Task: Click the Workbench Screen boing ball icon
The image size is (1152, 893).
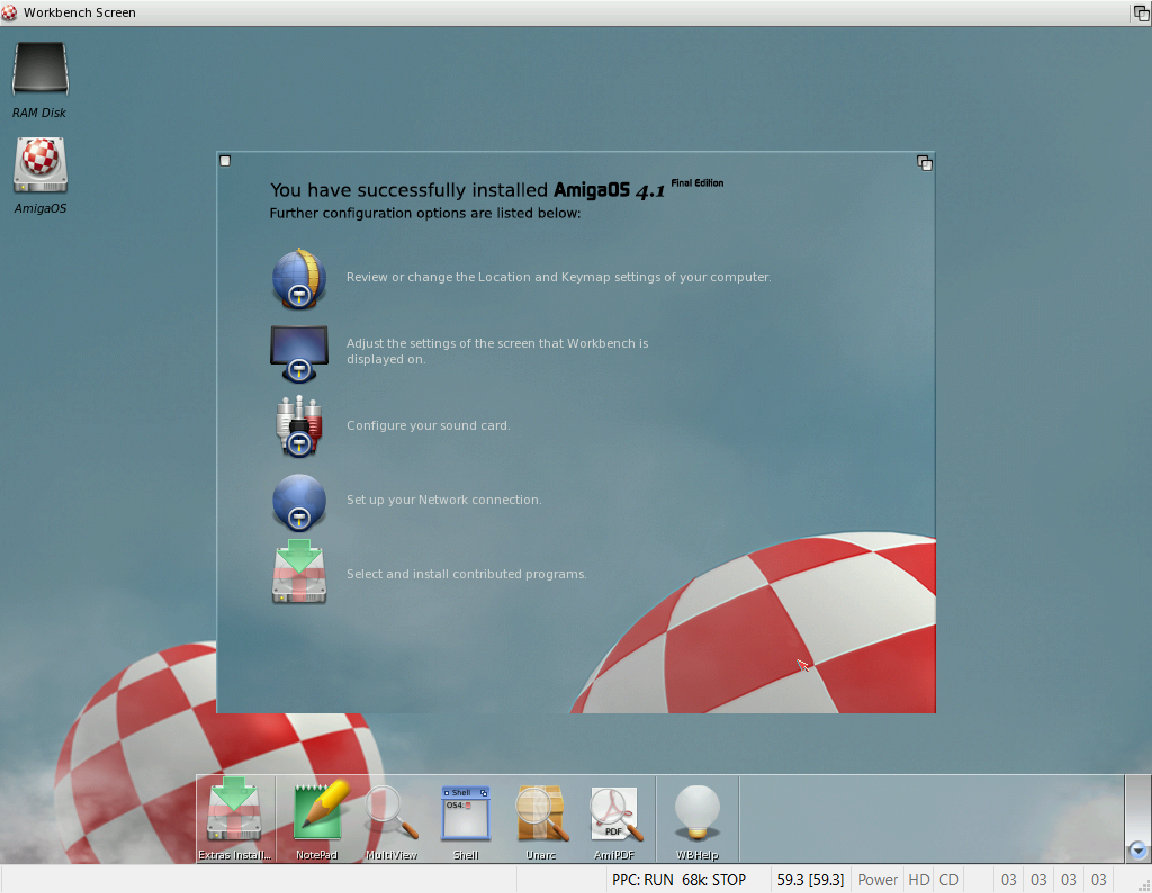Action: click(10, 12)
